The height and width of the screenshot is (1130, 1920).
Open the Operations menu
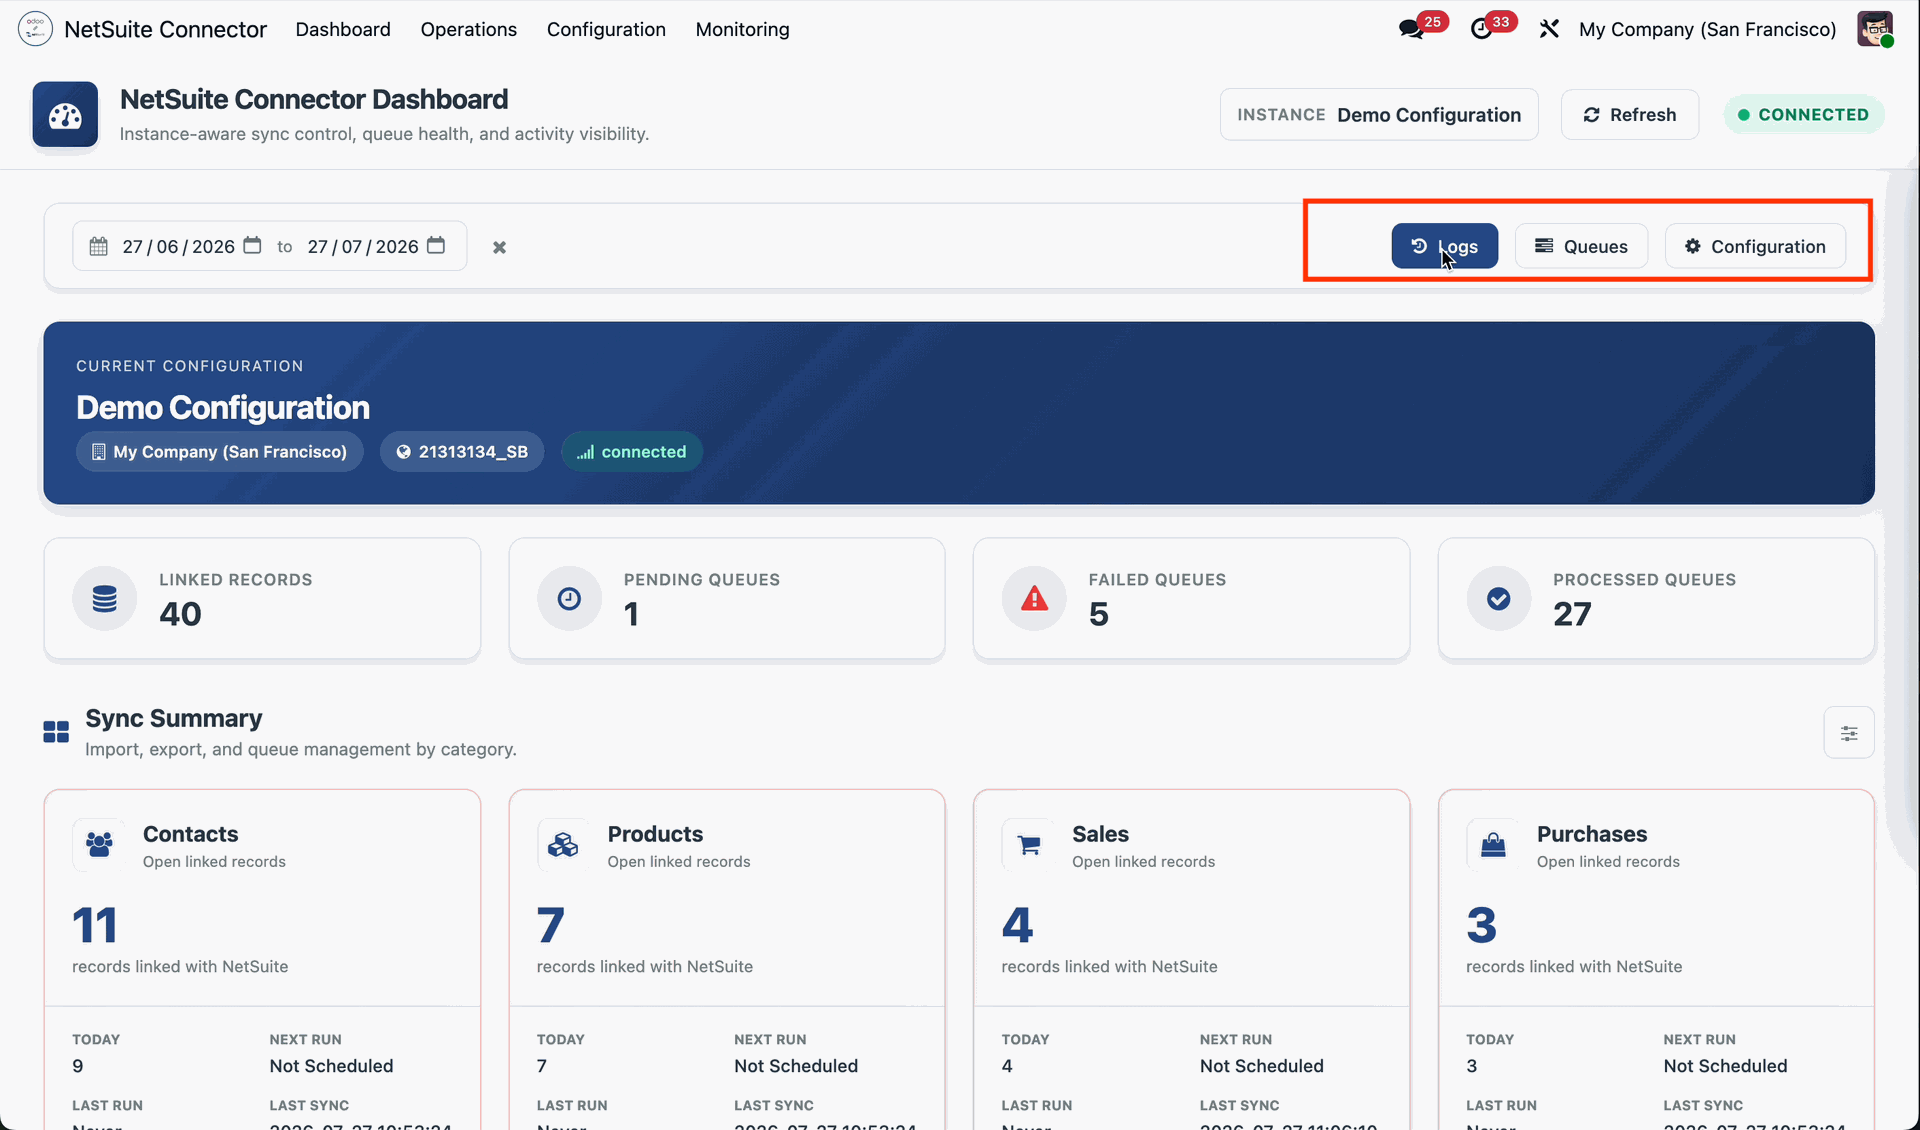click(469, 29)
